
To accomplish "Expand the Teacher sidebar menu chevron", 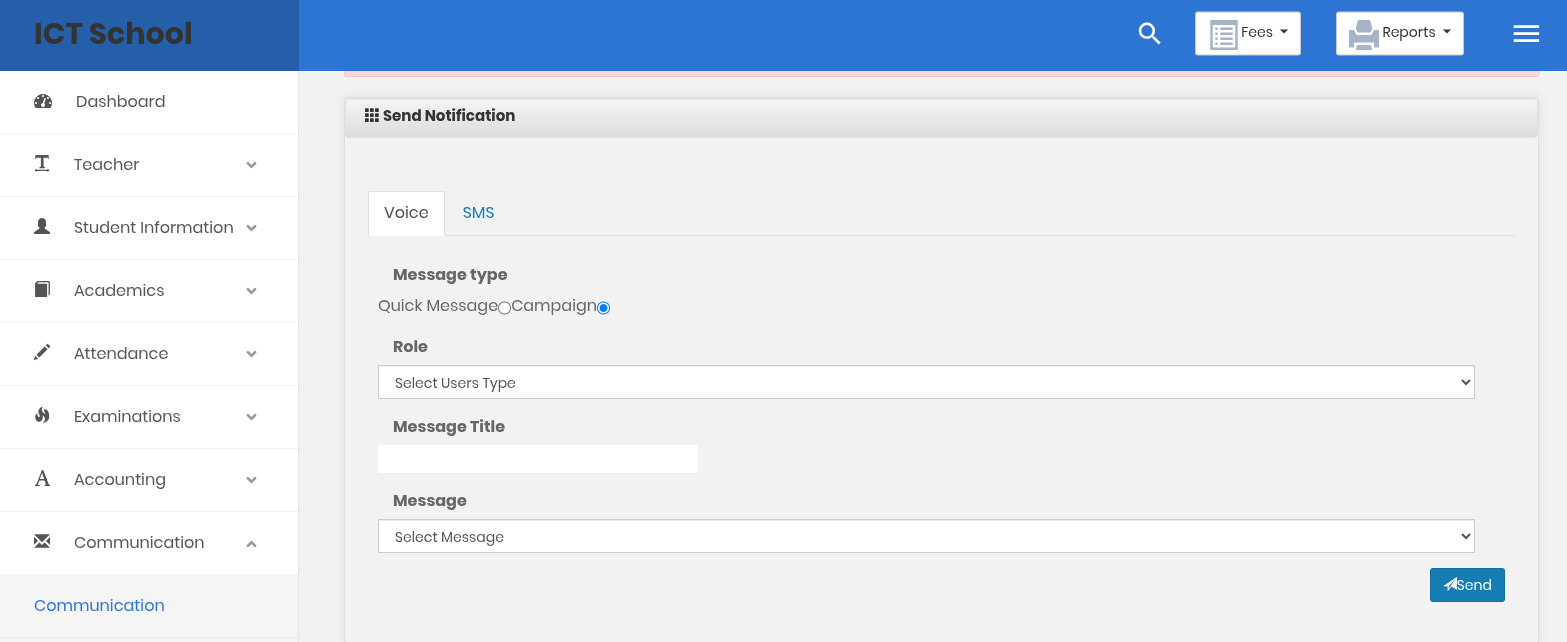I will tap(251, 165).
